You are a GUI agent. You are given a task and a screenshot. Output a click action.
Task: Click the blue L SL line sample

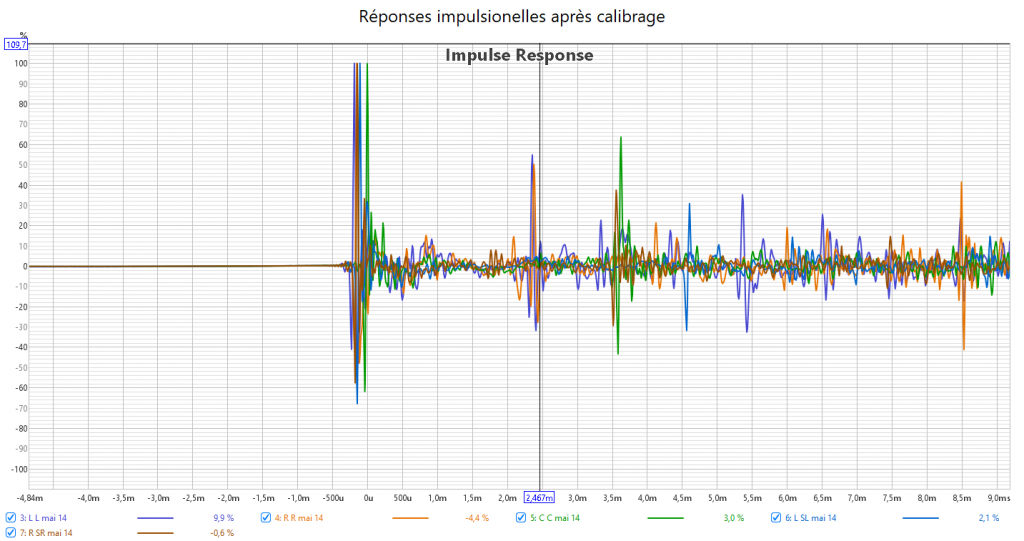(x=920, y=518)
